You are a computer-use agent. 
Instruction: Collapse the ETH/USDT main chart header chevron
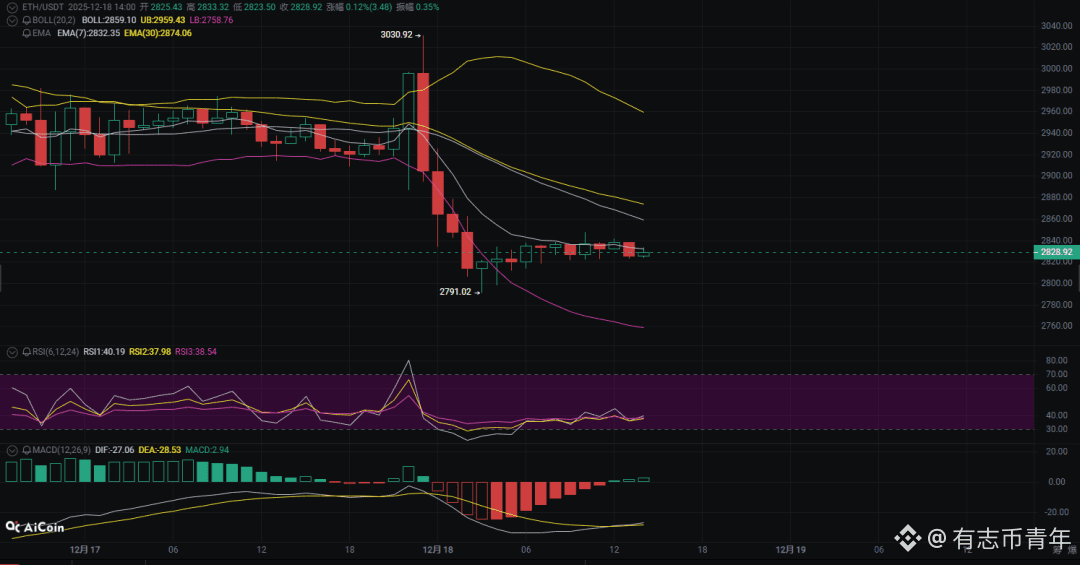click(x=12, y=8)
